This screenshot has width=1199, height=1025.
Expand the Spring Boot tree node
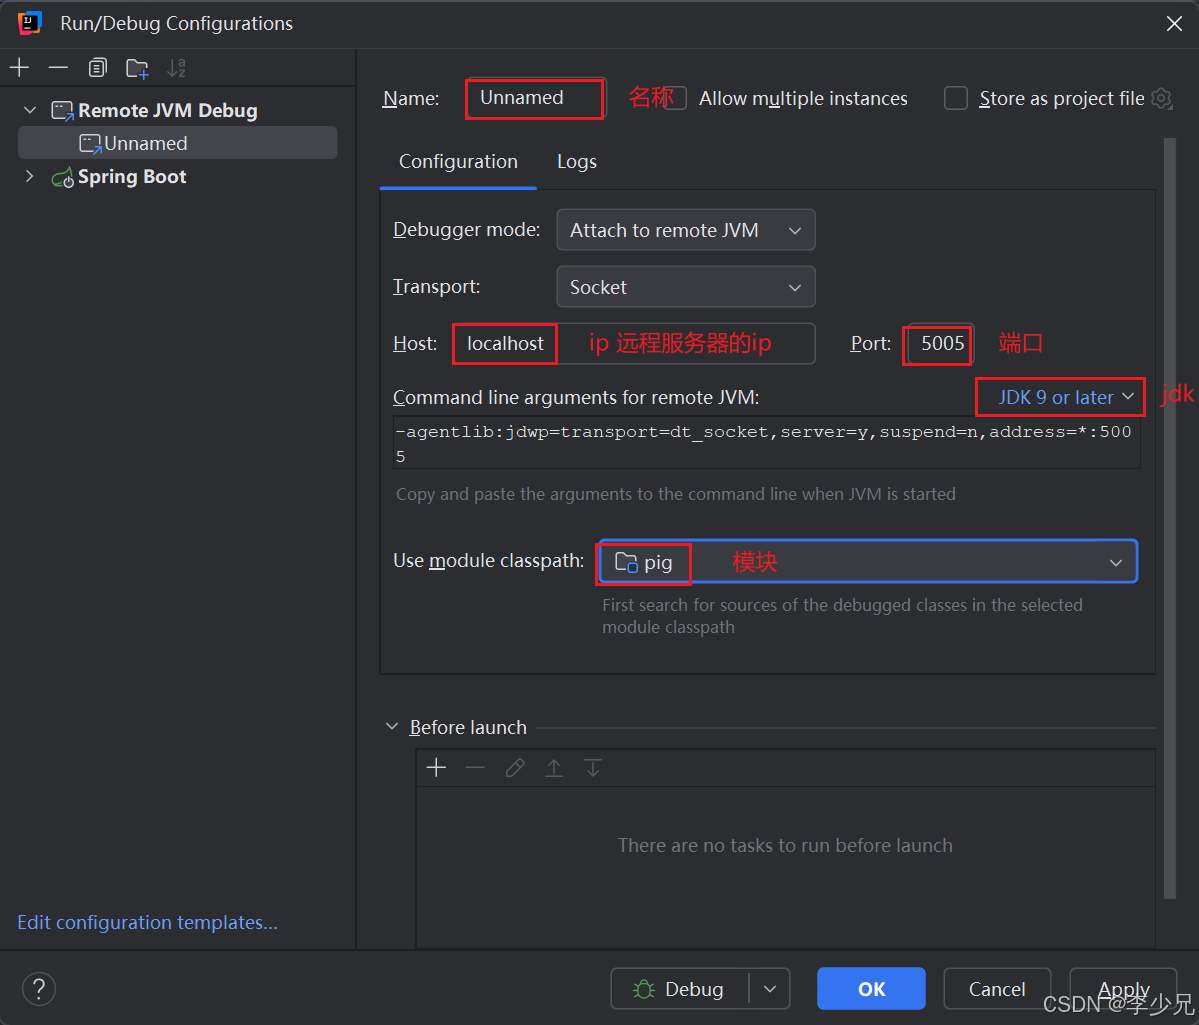[29, 177]
